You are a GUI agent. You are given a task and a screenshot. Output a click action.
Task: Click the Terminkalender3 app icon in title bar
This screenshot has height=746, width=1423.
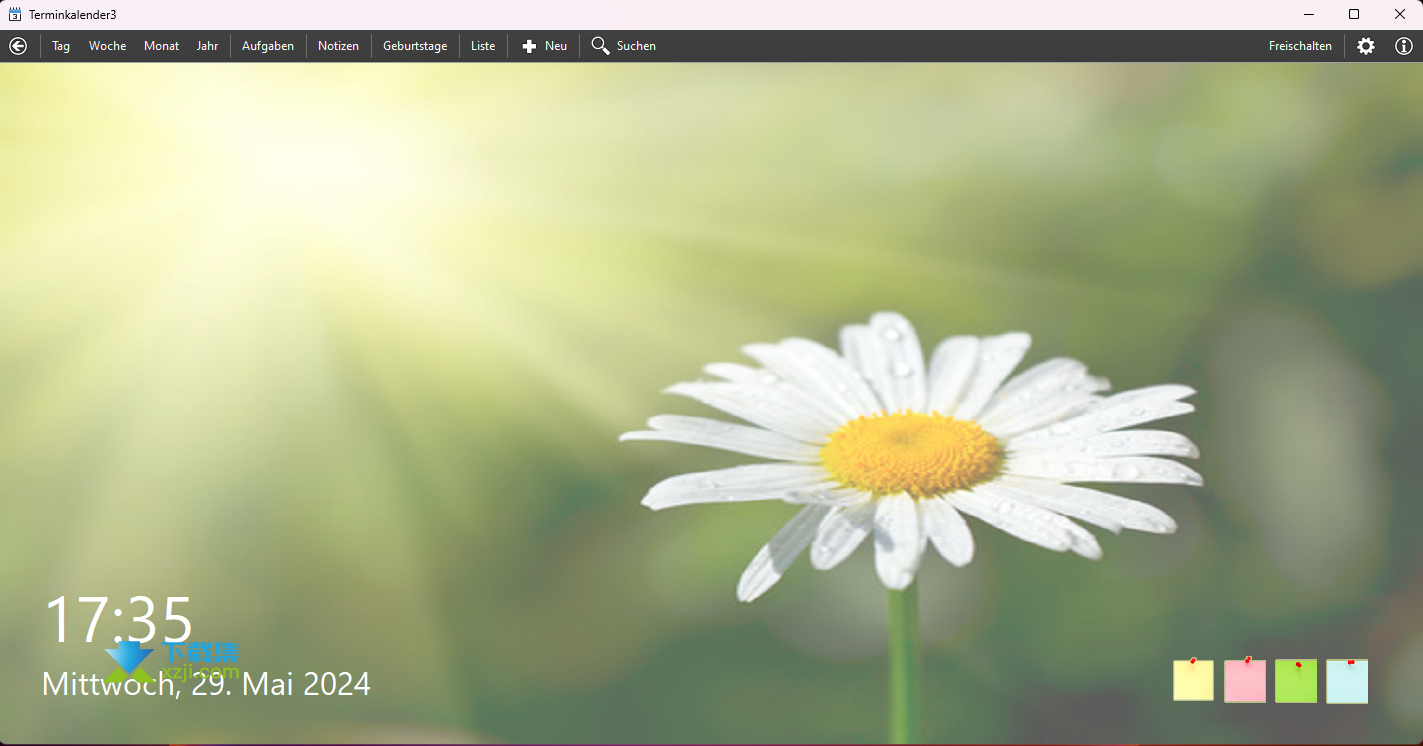point(15,14)
